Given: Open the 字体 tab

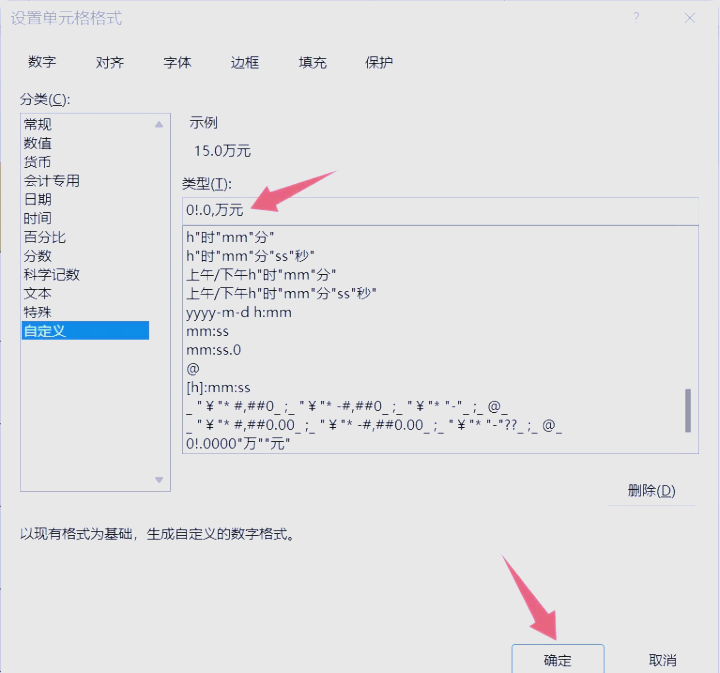Looking at the screenshot, I should [177, 62].
